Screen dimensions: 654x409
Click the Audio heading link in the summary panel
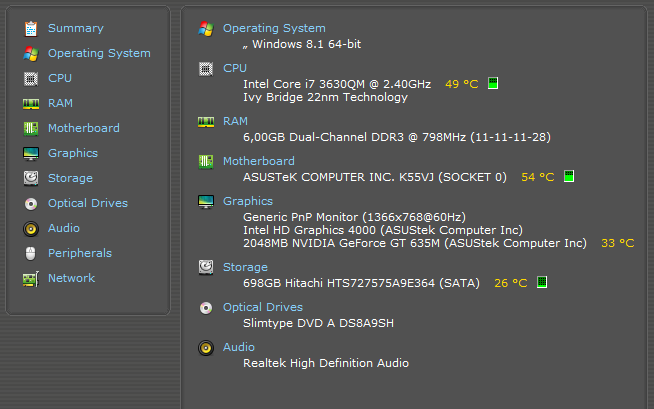point(239,347)
